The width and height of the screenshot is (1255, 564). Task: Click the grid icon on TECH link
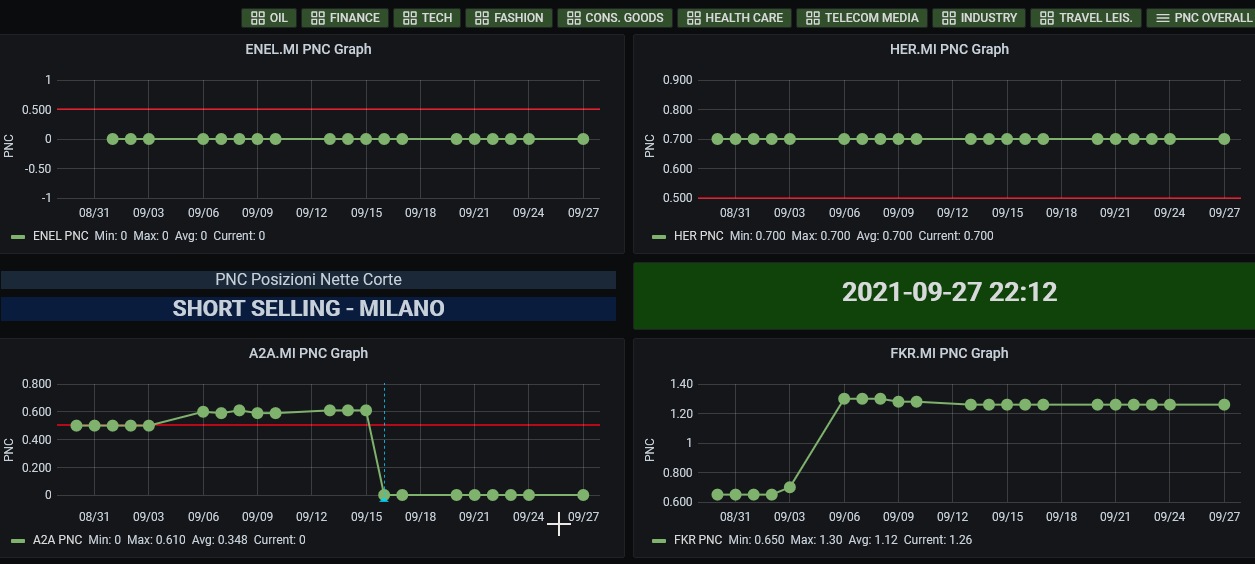[408, 18]
